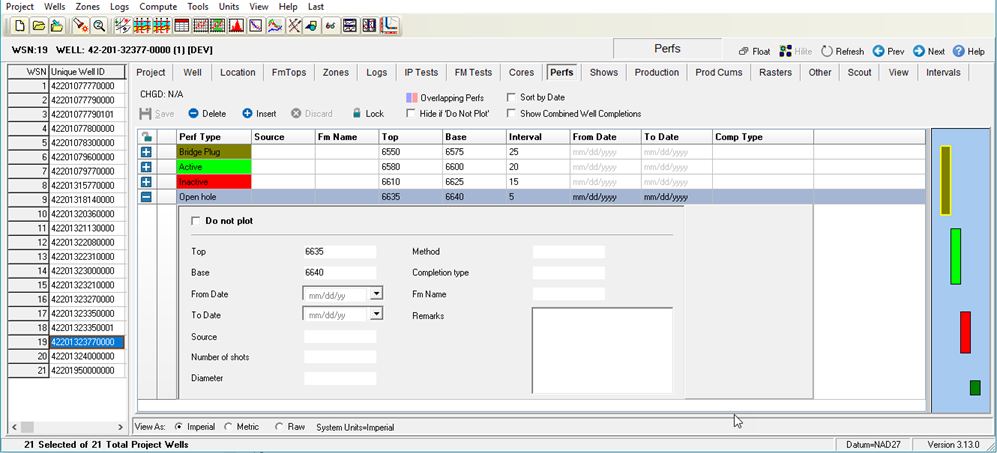This screenshot has height=453, width=997.
Task: Click the Delete button
Action: point(207,113)
